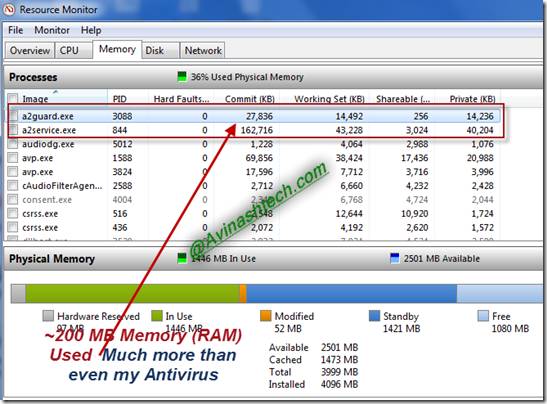
Task: Check the avp.exe PID 1588 checkbox
Action: (13, 158)
